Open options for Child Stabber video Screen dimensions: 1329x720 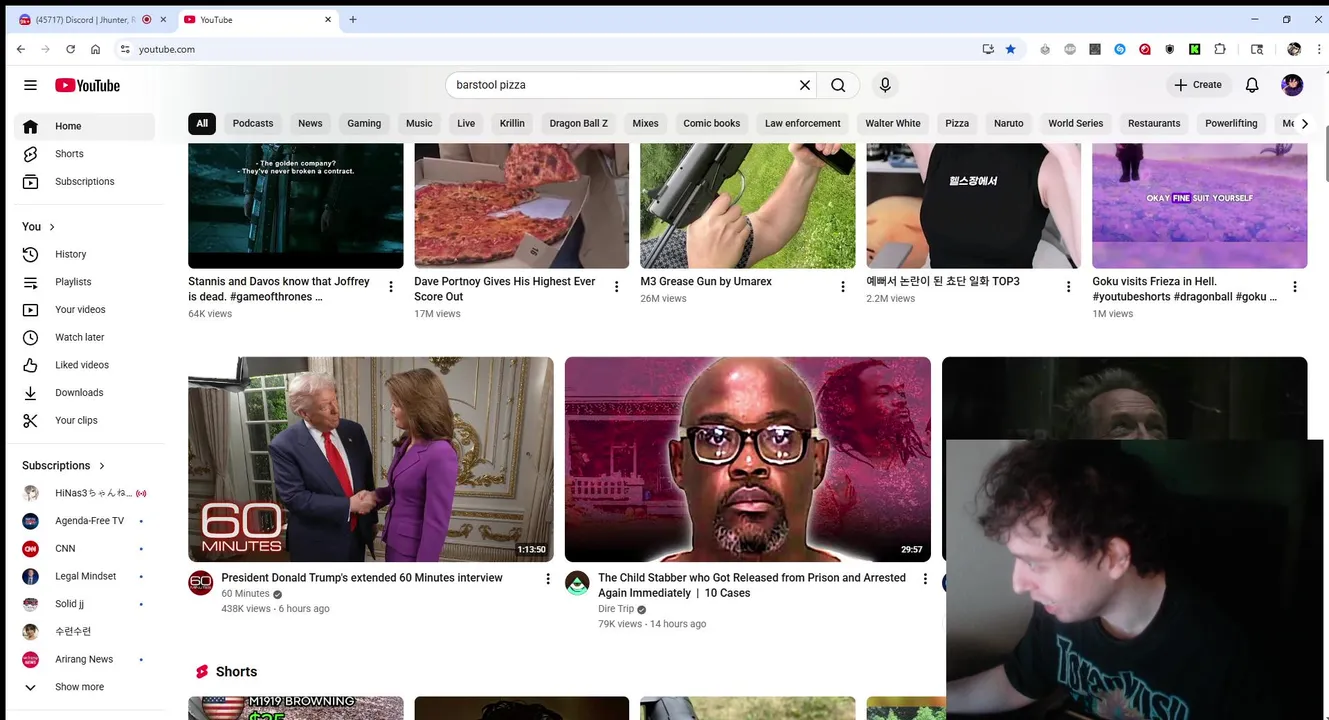coord(925,579)
